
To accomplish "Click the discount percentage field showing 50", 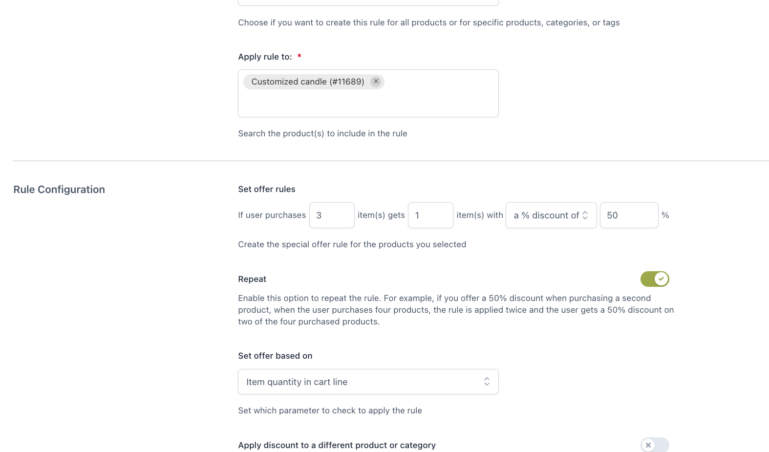I will 628,215.
